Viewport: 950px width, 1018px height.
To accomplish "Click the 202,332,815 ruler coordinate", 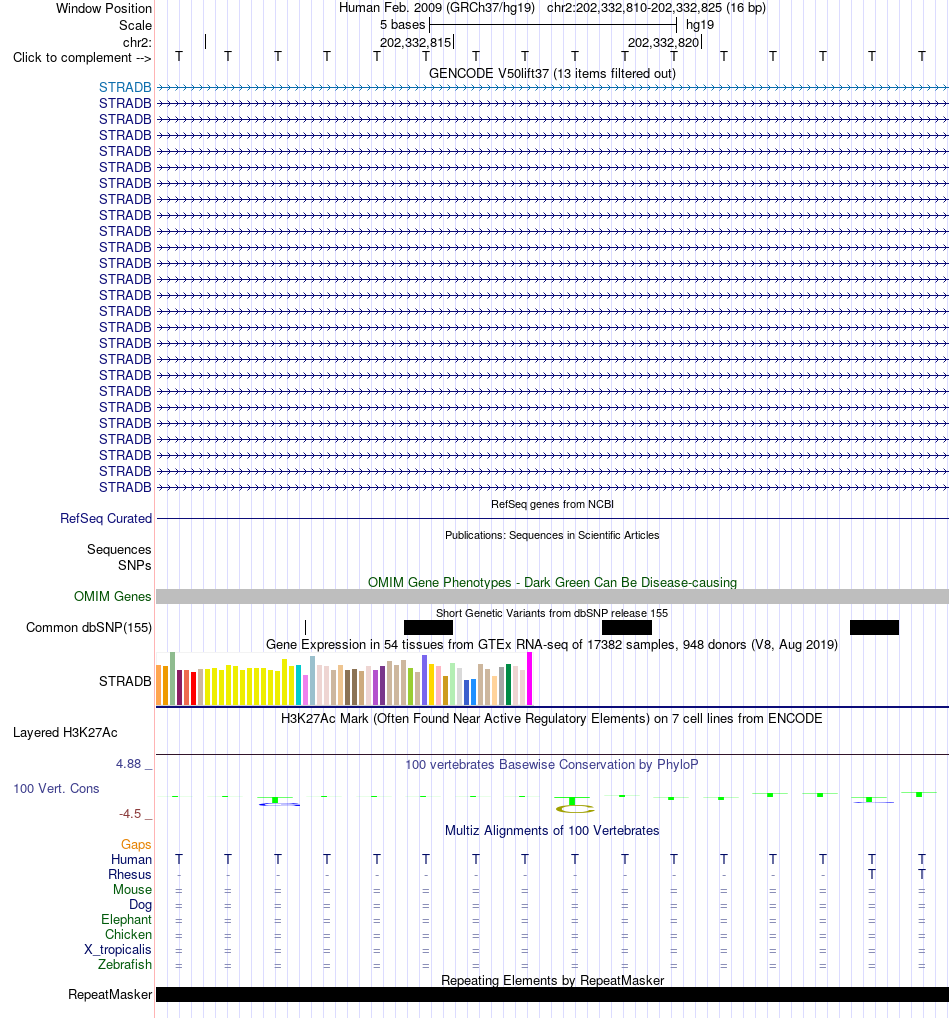I will click(x=415, y=42).
